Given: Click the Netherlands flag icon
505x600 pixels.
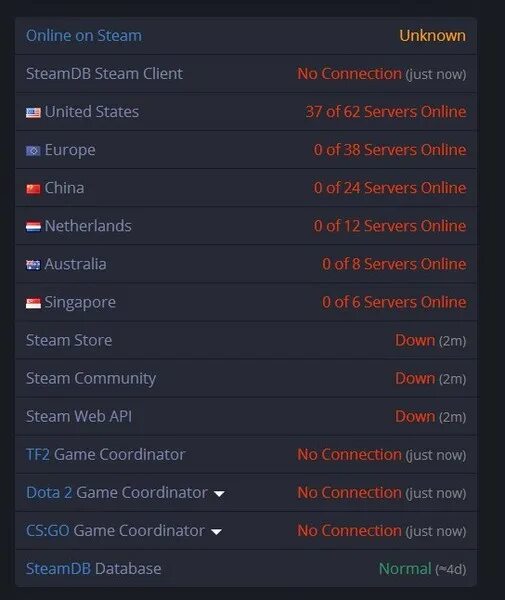Looking at the screenshot, I should click(33, 227).
